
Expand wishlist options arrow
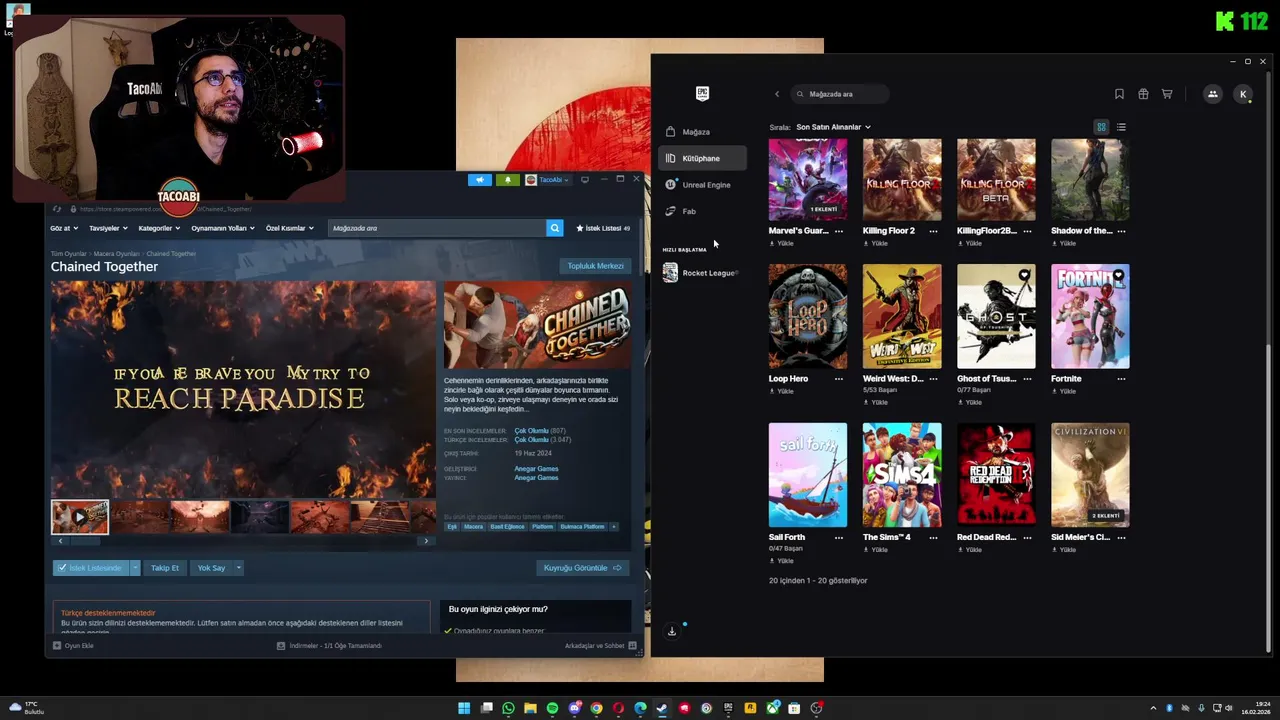[135, 568]
